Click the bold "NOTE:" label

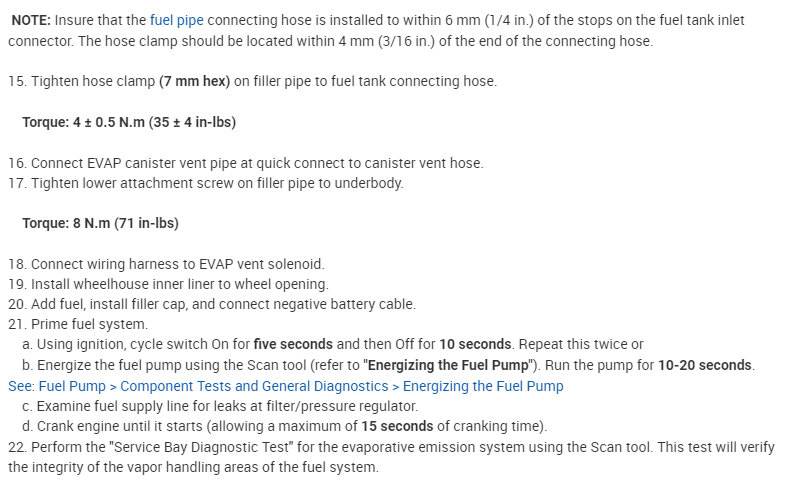(x=31, y=19)
